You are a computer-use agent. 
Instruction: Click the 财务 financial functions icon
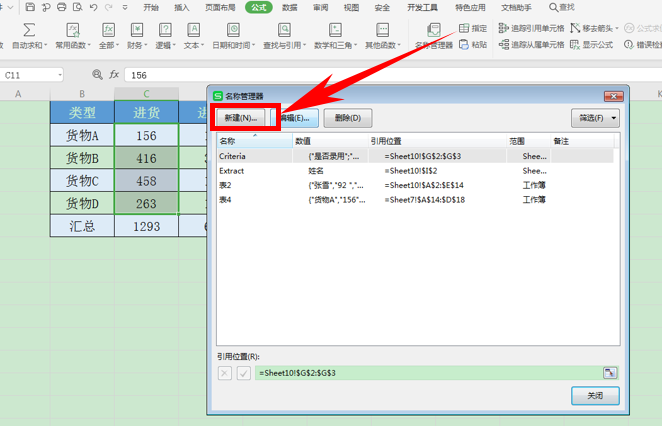[x=136, y=30]
